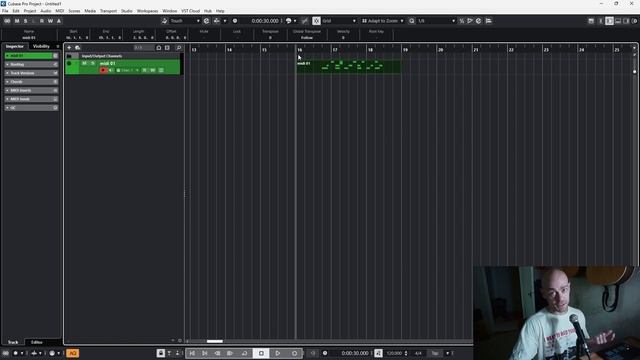
Task: Open the MIDI menu
Action: click(60, 11)
